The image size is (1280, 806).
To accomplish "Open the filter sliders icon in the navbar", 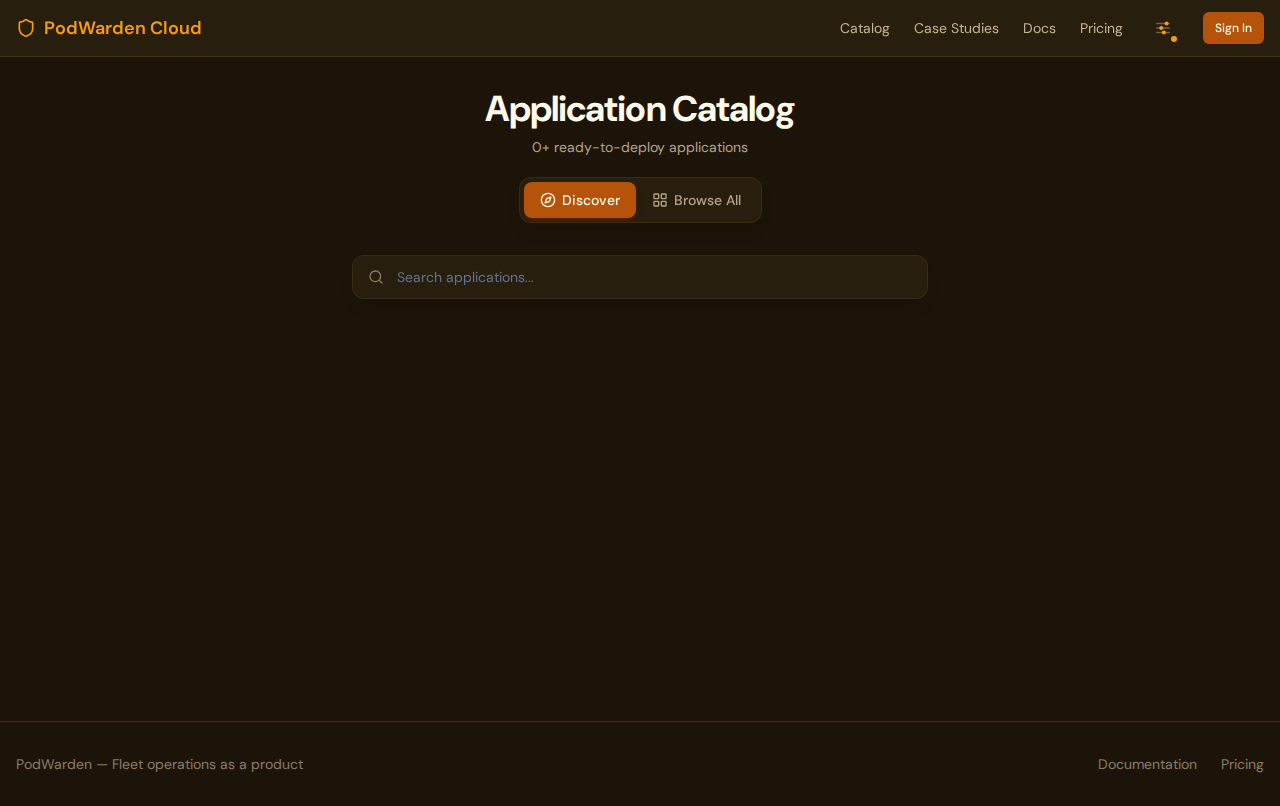I will (x=1163, y=29).
